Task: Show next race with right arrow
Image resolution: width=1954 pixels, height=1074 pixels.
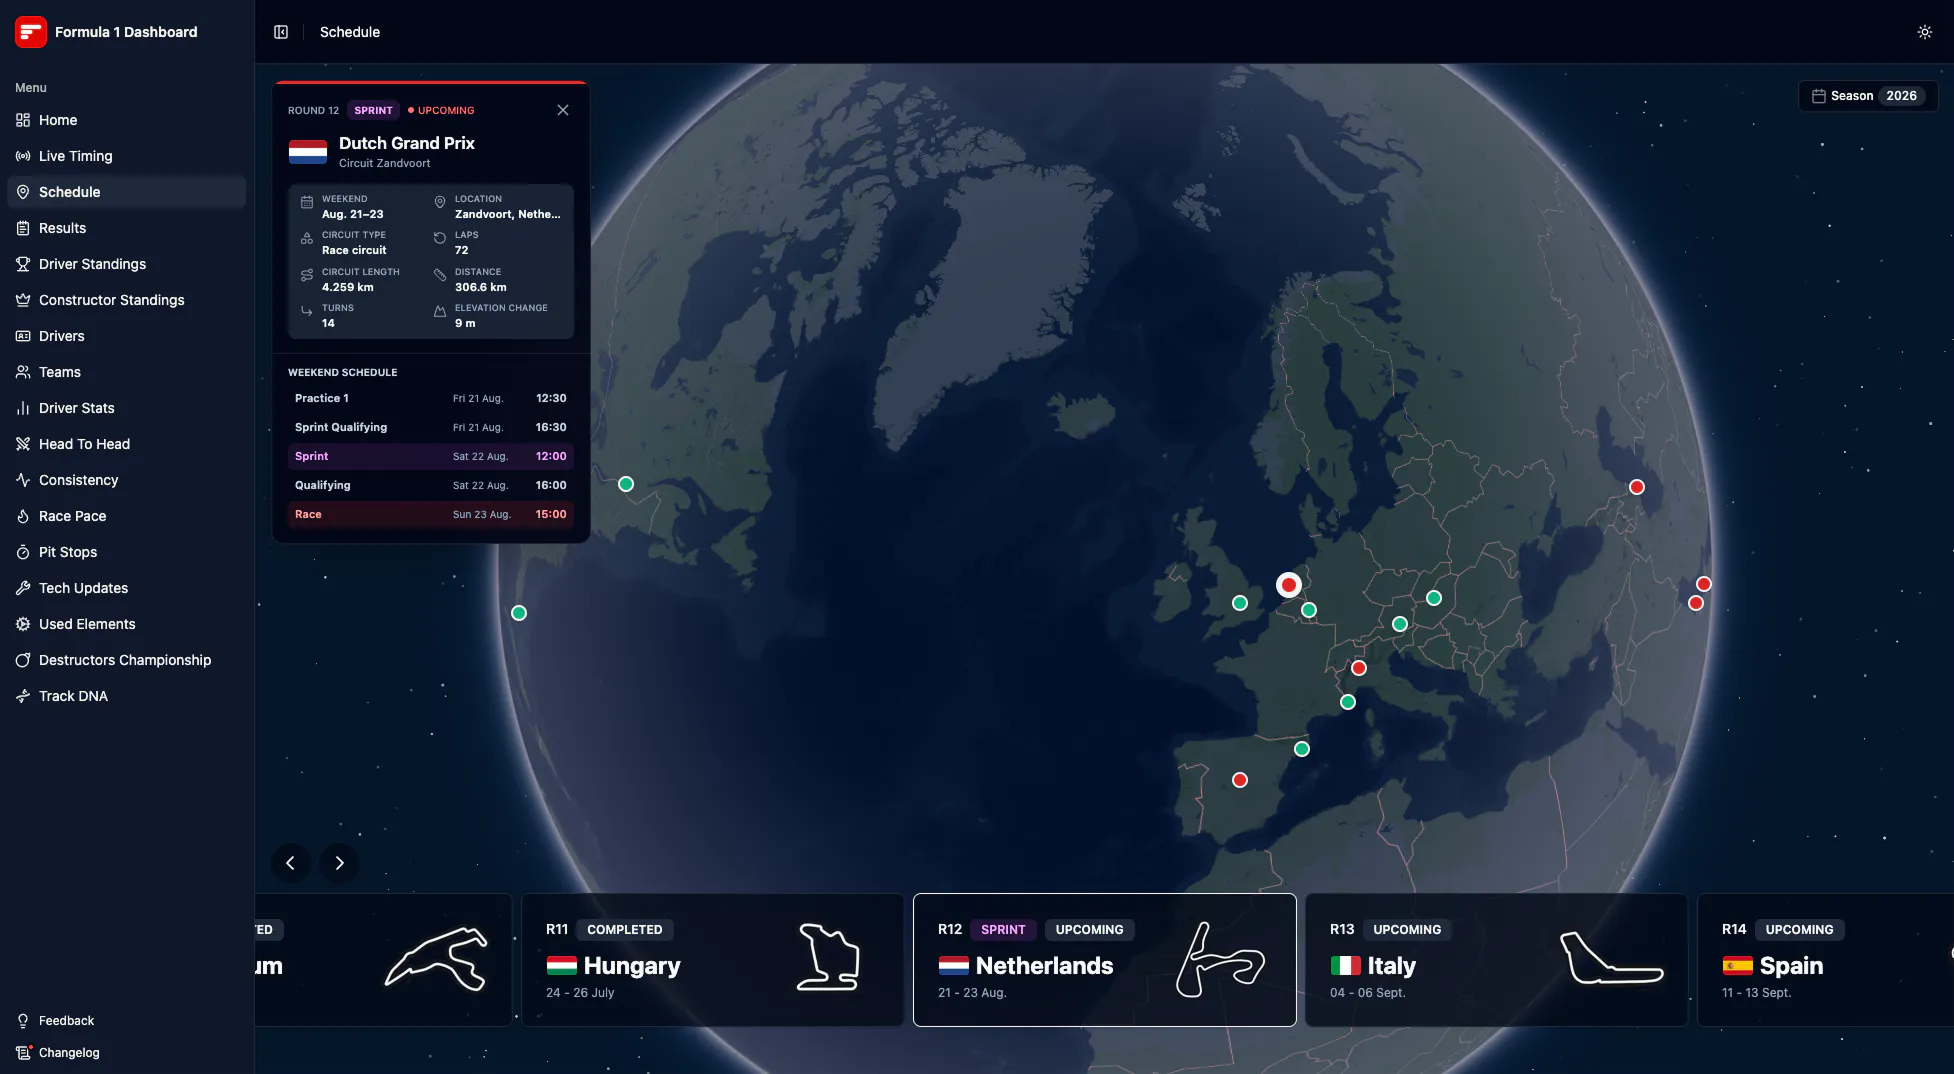Action: point(339,863)
